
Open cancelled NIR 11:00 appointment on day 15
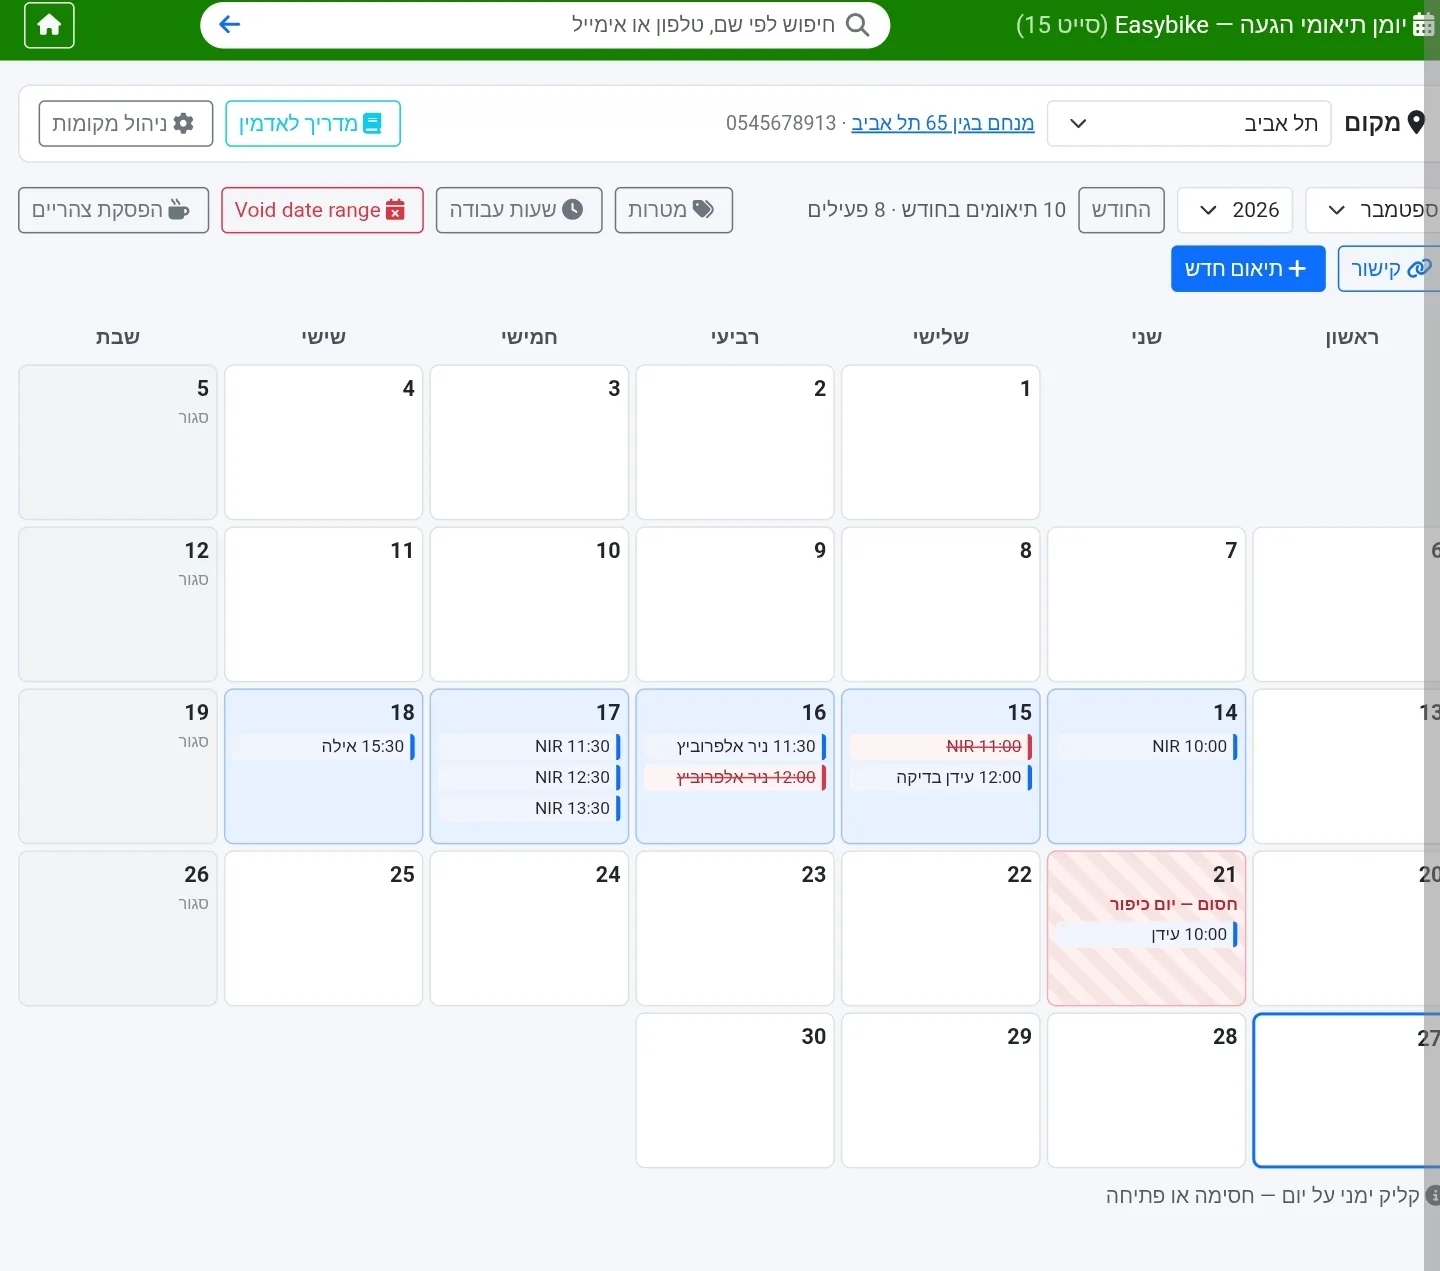941,747
